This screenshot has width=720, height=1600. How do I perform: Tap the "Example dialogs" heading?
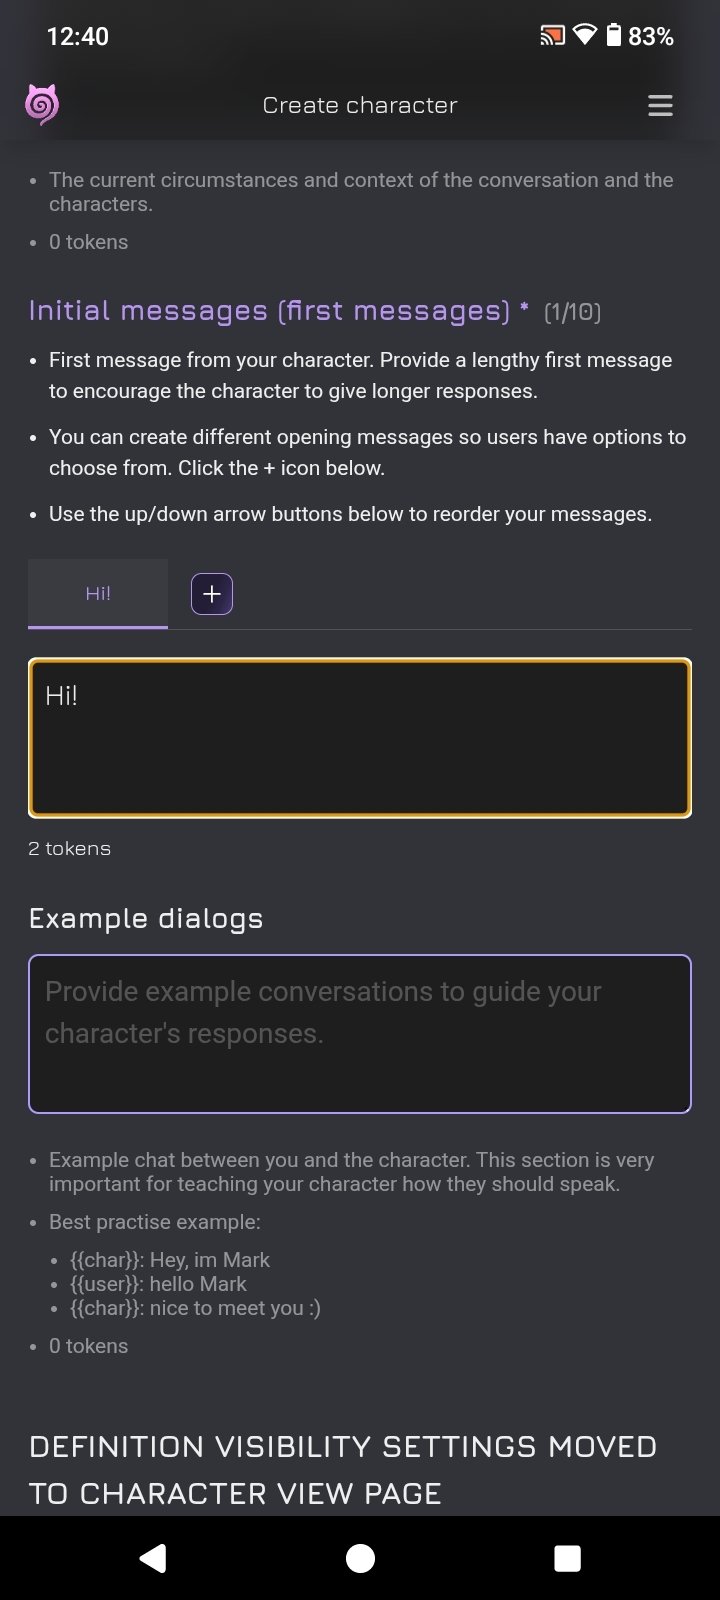point(146,919)
